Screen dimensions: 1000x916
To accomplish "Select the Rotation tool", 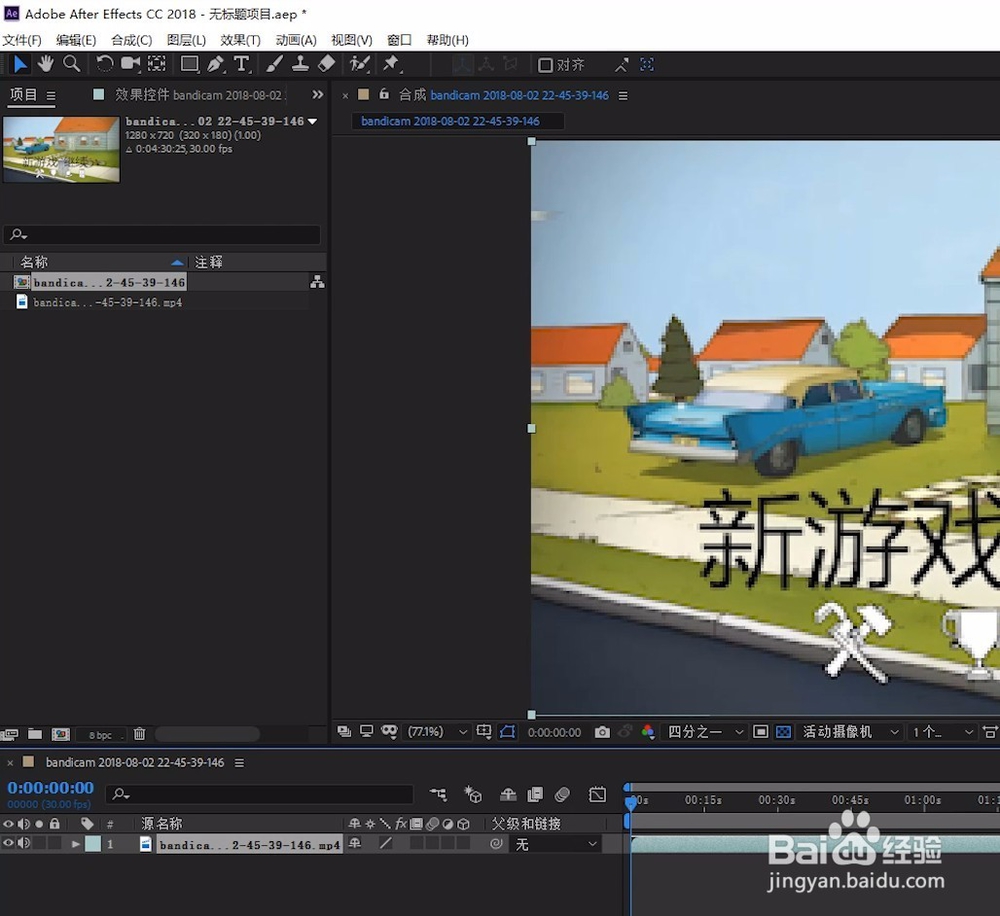I will [x=105, y=64].
